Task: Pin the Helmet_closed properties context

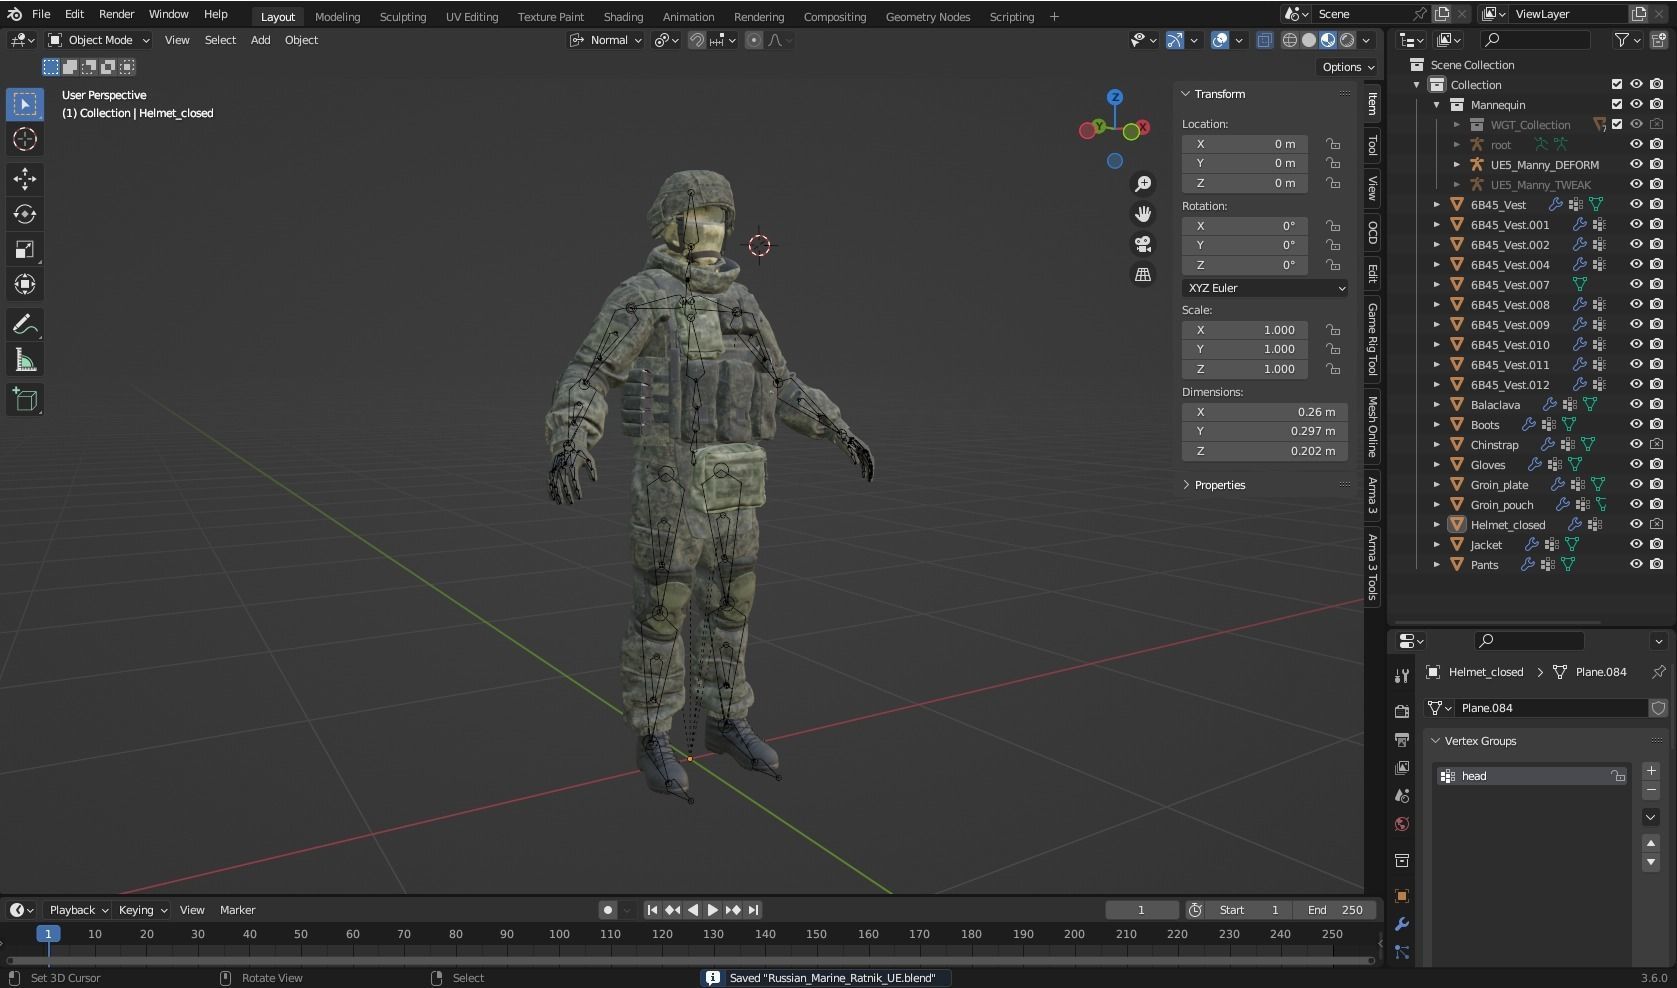Action: point(1658,672)
